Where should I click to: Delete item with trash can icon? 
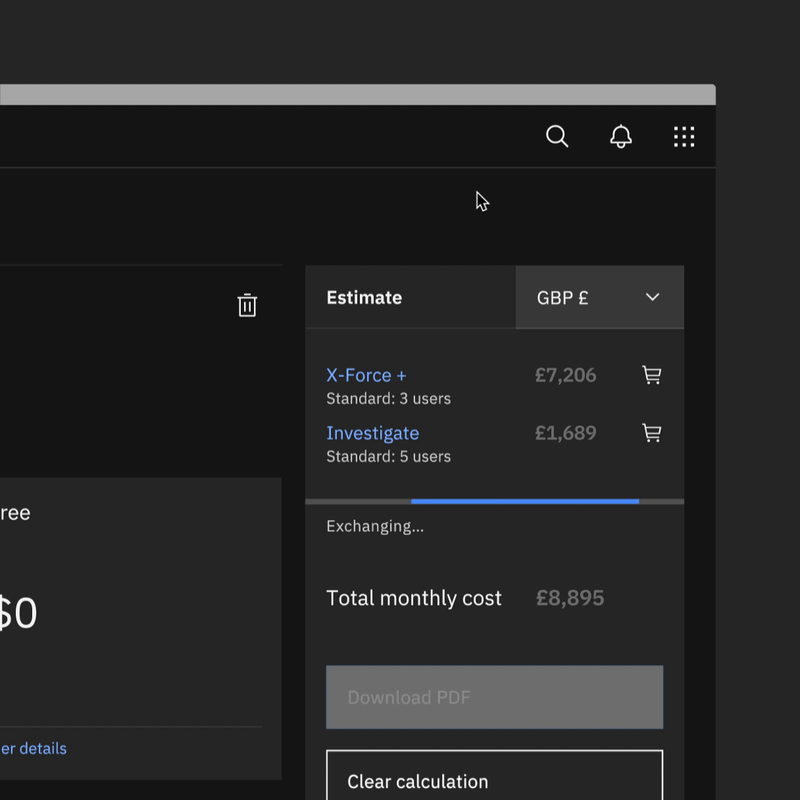point(247,305)
